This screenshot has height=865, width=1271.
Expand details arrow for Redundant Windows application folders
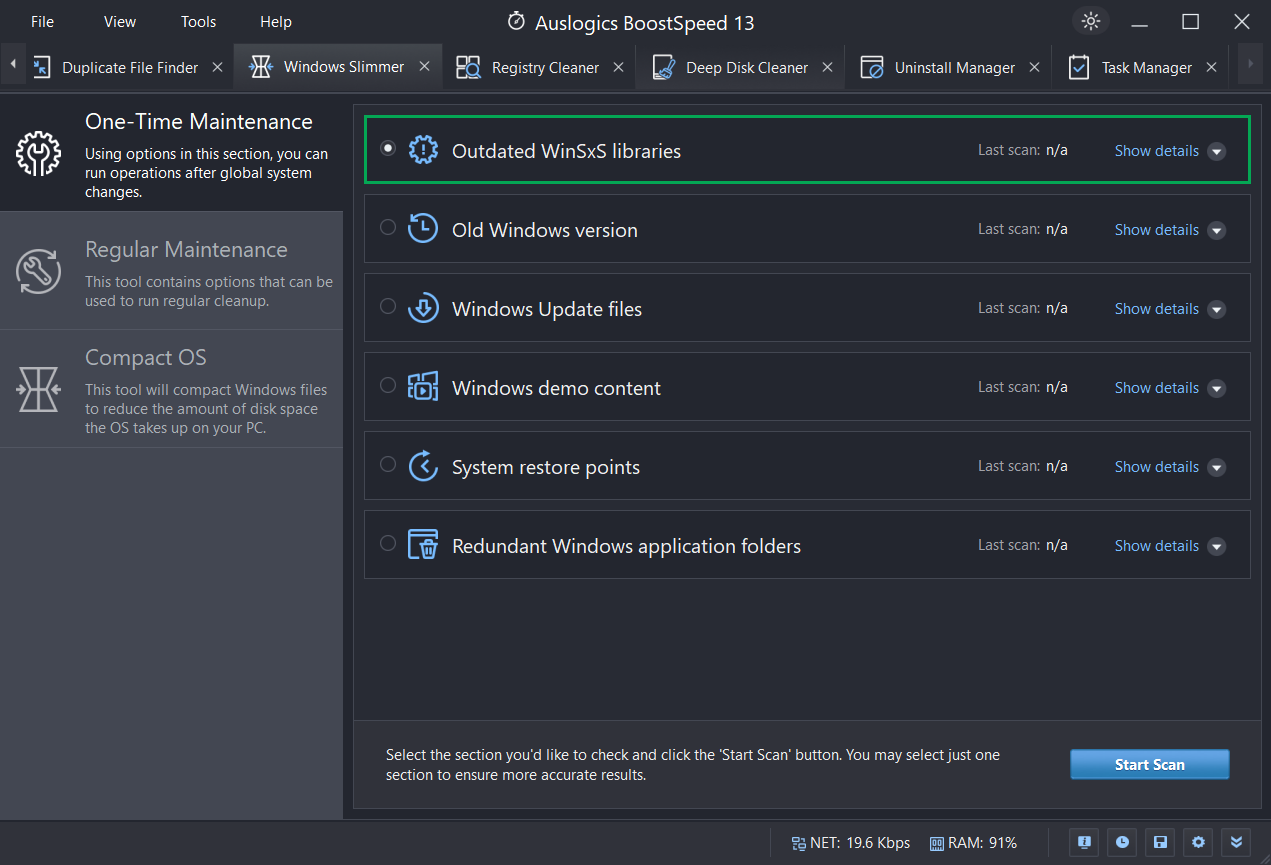[x=1216, y=547]
